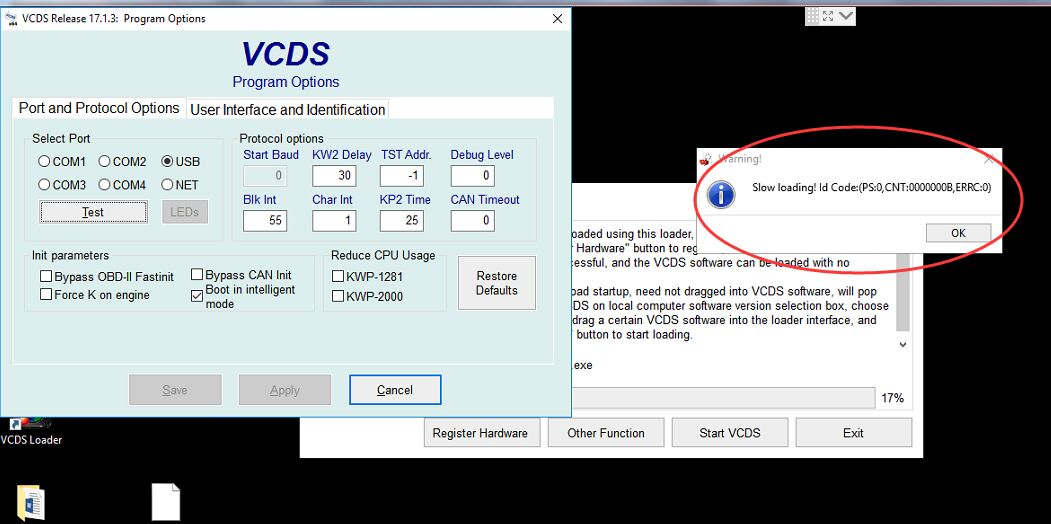Screen dimensions: 1051x524
Task: Click the Save button
Action: tap(175, 390)
